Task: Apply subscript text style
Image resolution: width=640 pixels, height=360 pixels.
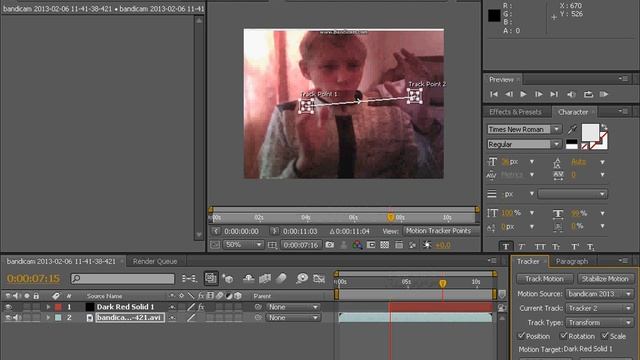Action: click(x=591, y=247)
